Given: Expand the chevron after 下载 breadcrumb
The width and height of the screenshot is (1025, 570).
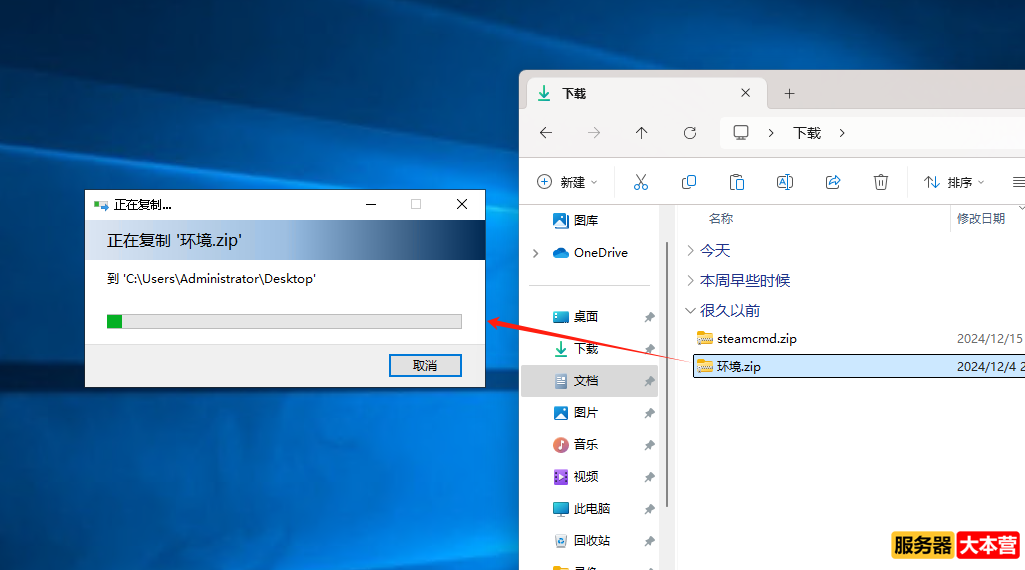Looking at the screenshot, I should point(842,133).
